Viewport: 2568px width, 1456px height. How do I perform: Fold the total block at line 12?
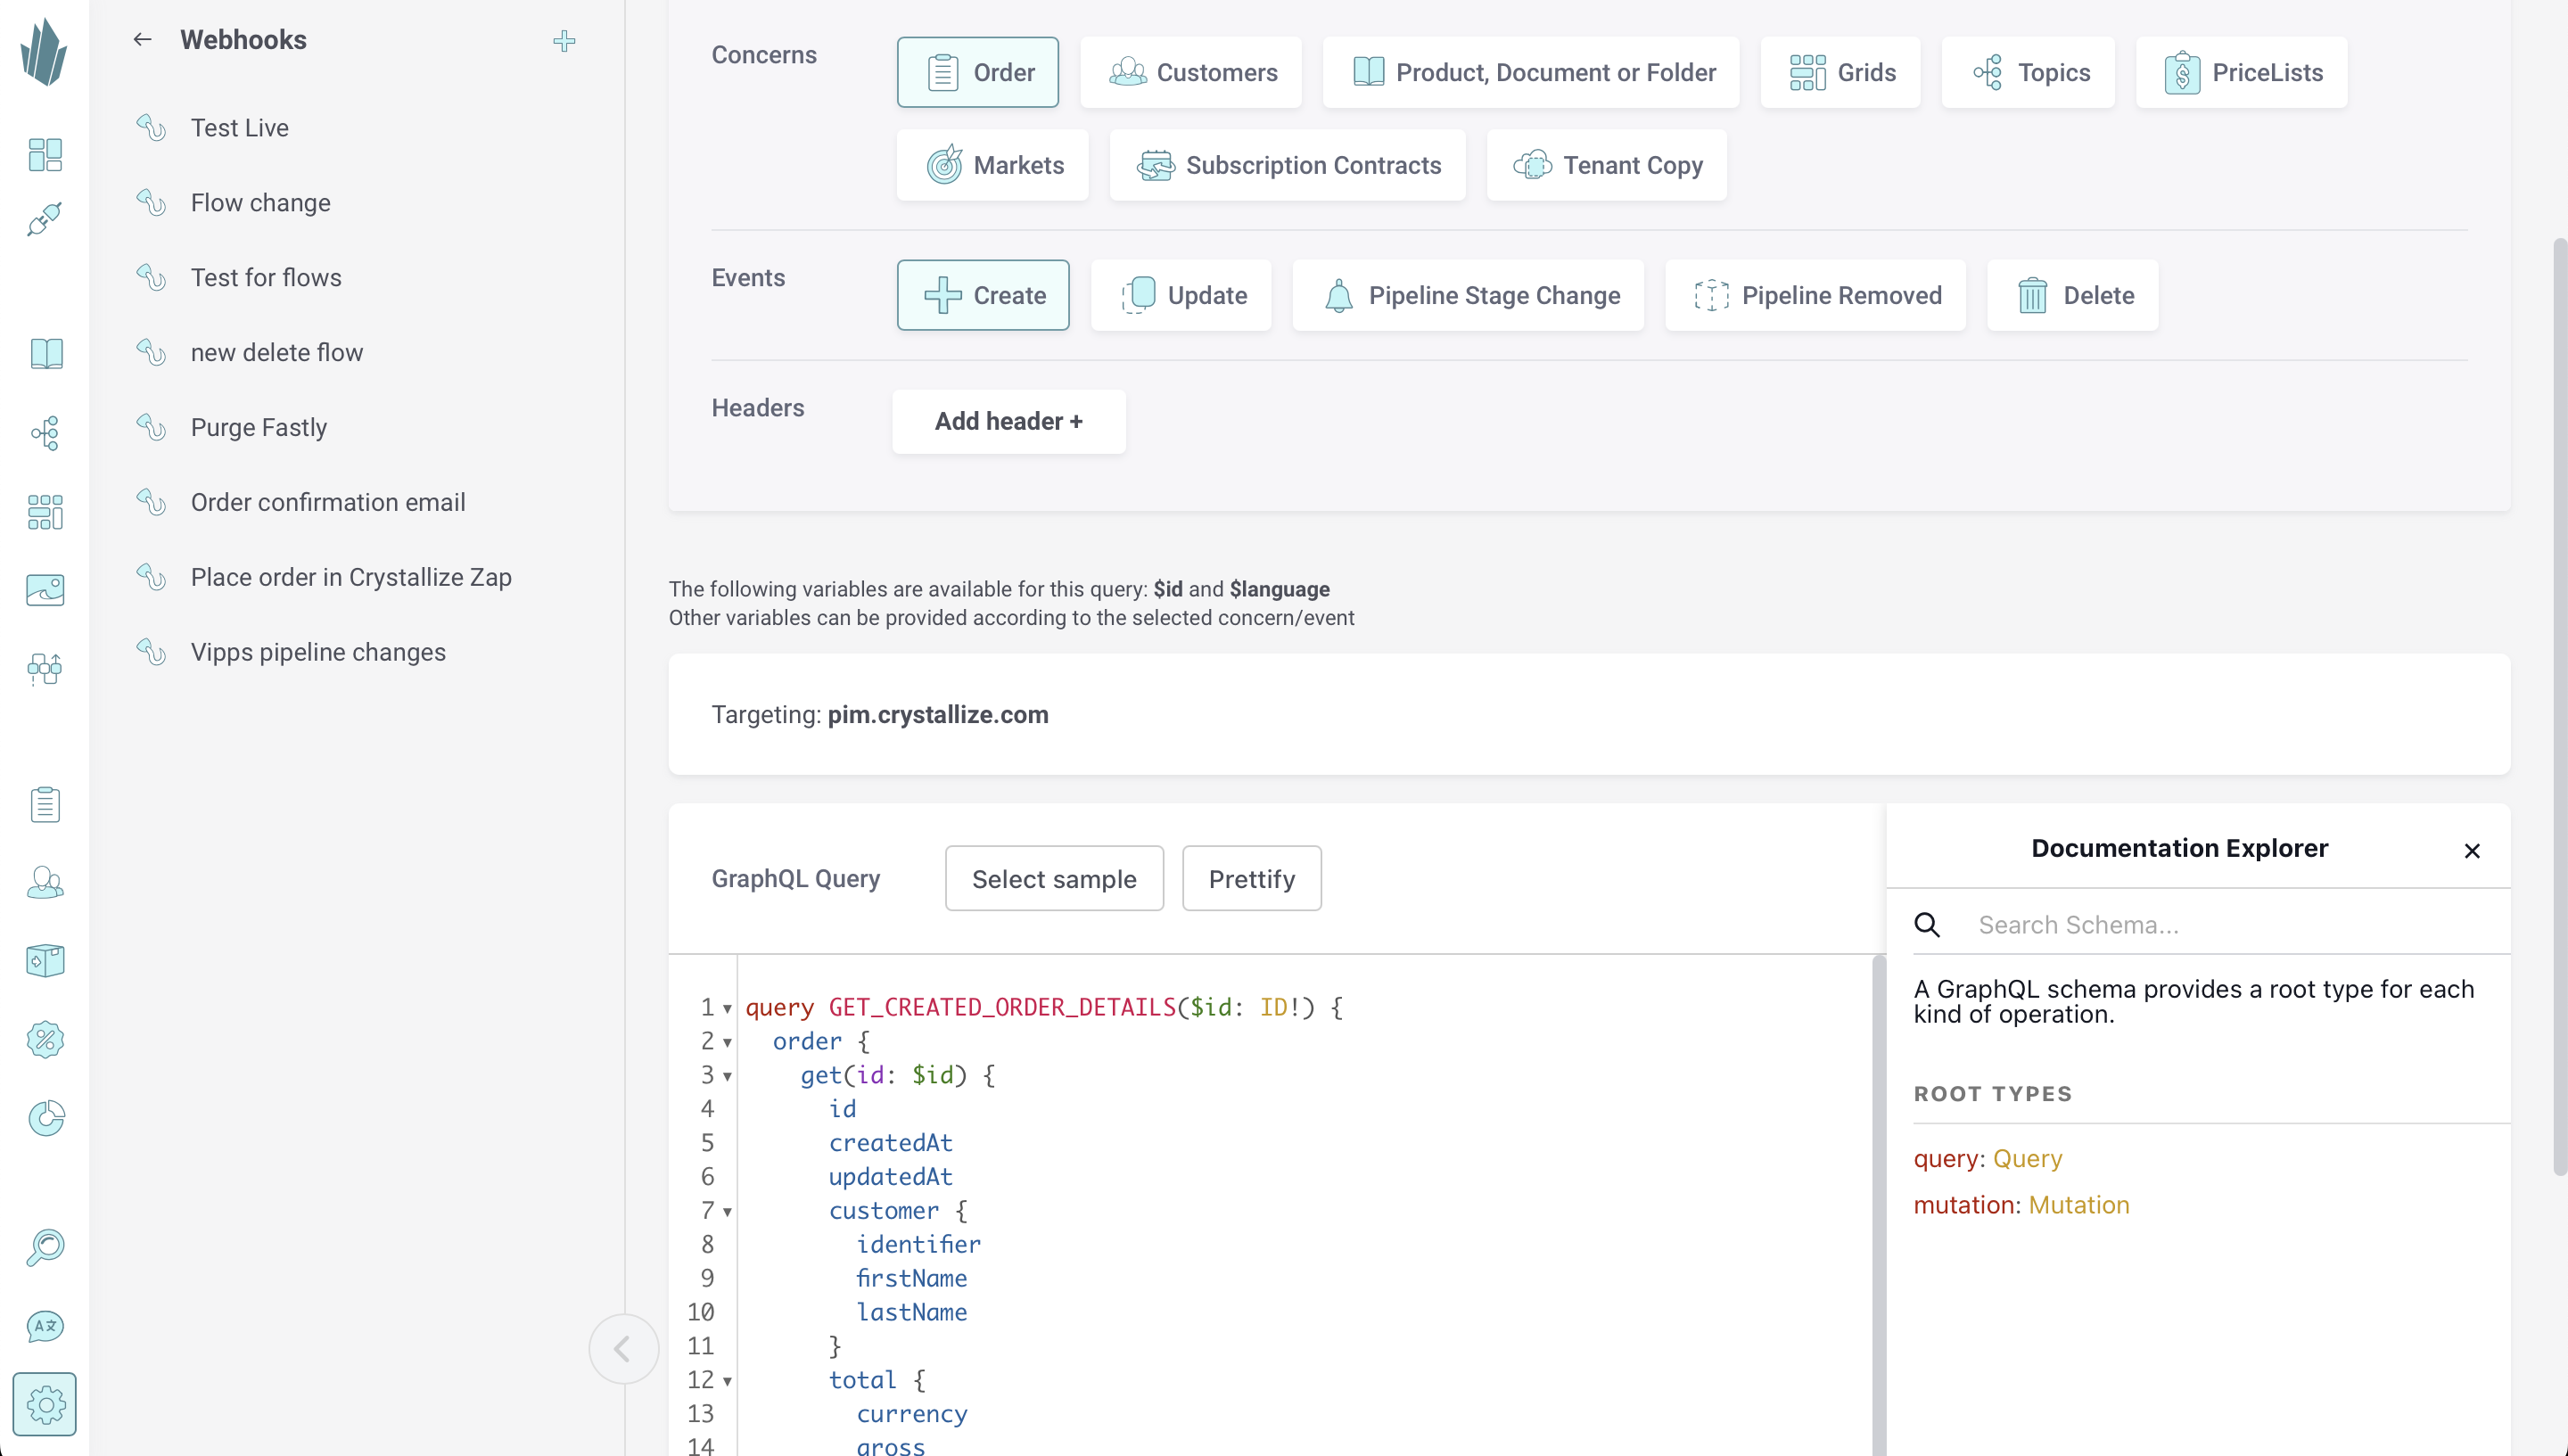coord(727,1381)
